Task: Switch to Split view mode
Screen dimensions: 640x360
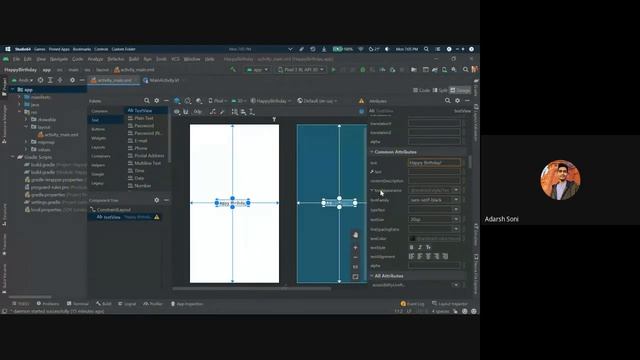Action: pos(440,90)
